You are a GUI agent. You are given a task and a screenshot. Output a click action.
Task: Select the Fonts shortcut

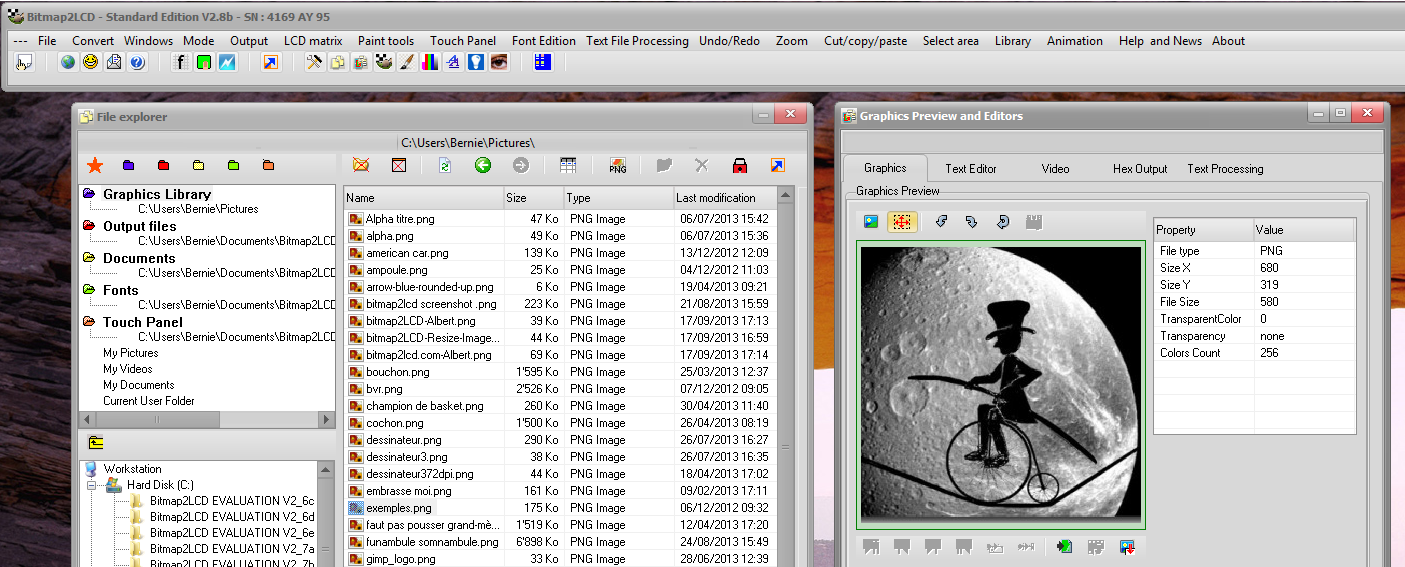(121, 290)
